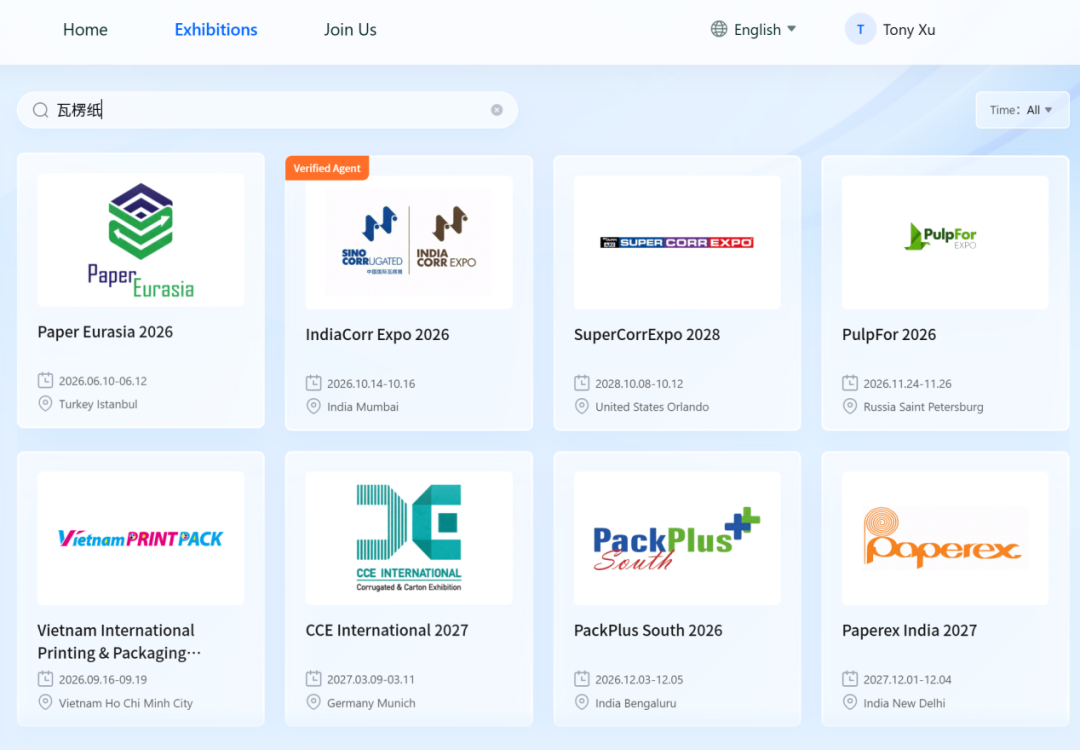Click location pin beside United States Orlando
This screenshot has width=1080, height=750.
(582, 406)
